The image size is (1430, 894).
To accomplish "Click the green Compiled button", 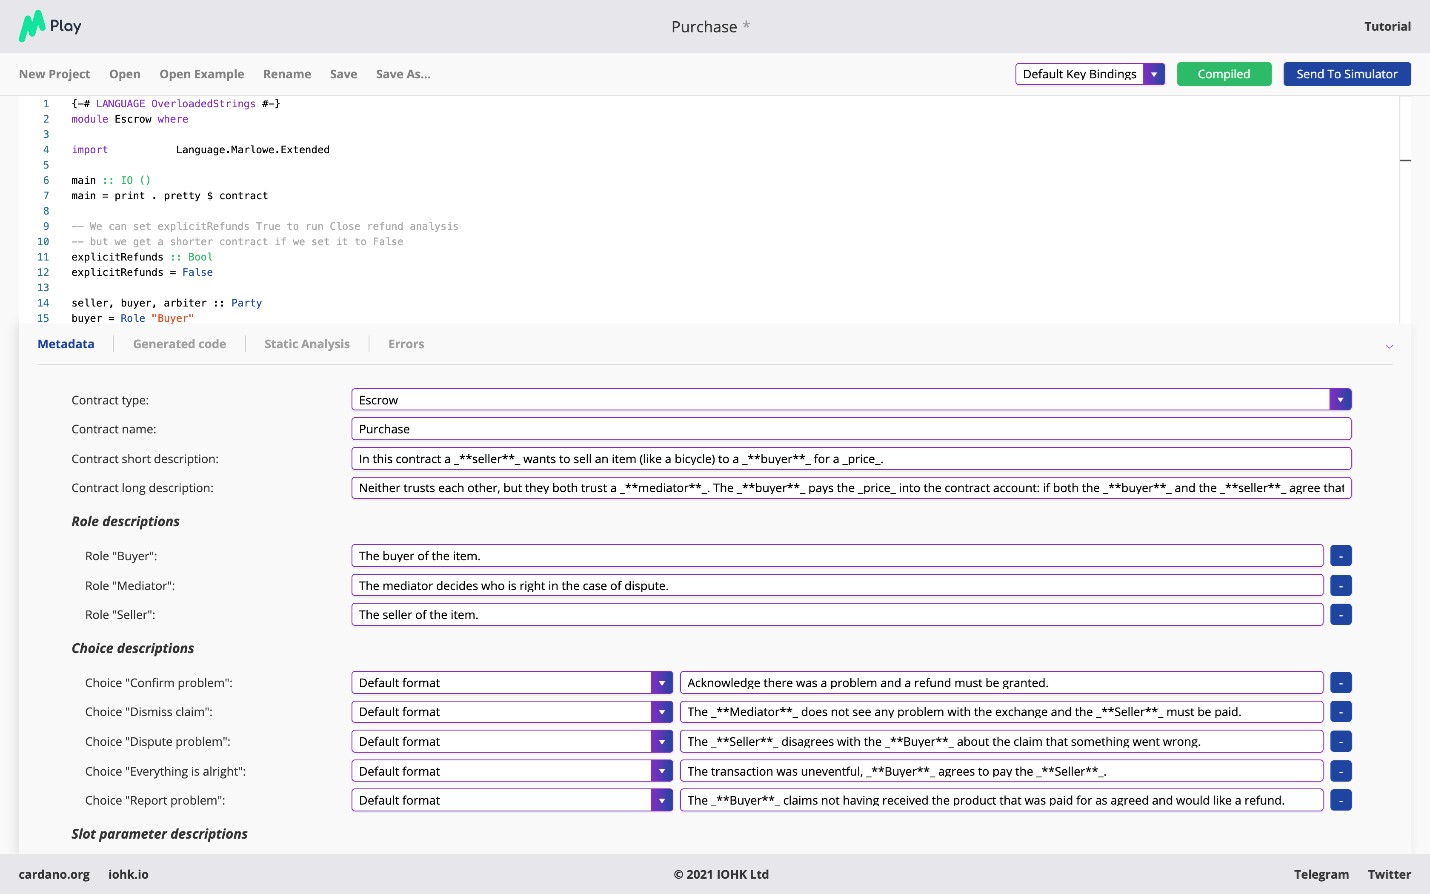I will click(x=1224, y=74).
